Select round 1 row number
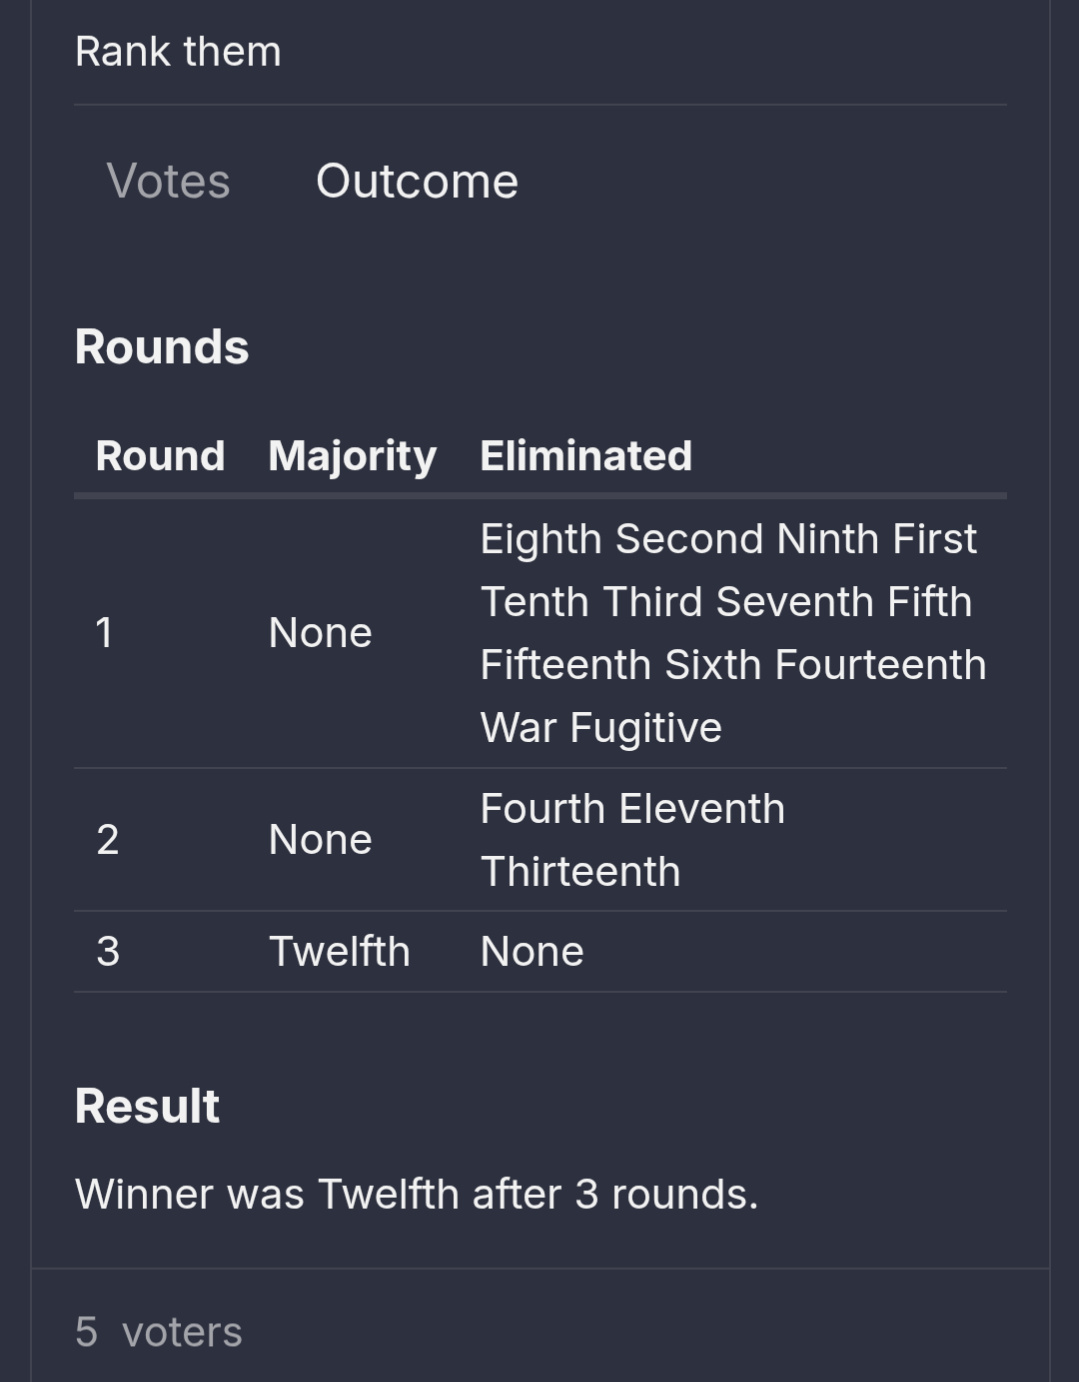Image resolution: width=1079 pixels, height=1382 pixels. [x=104, y=632]
